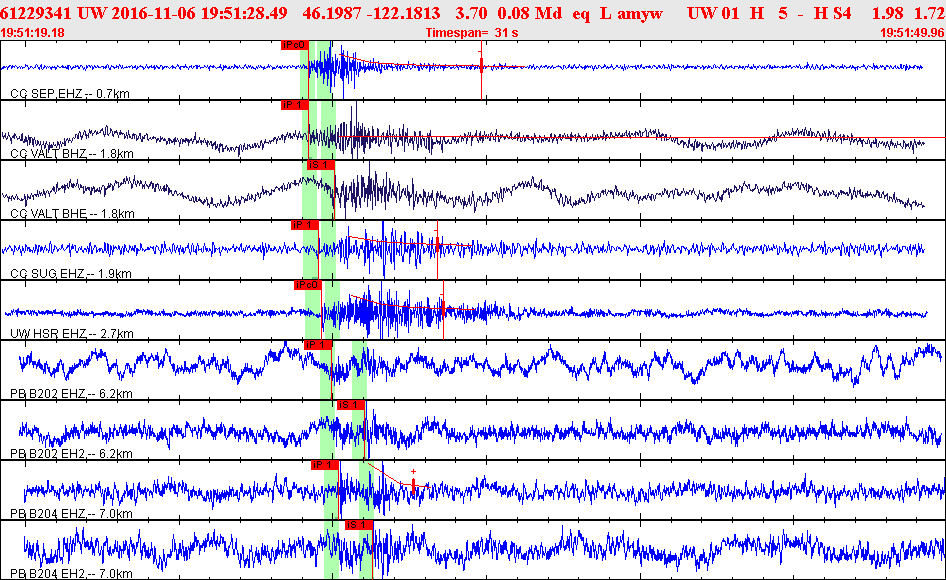Select the UW HSR EHZ station label
Viewport: 946px width, 580px height.
coord(70,334)
